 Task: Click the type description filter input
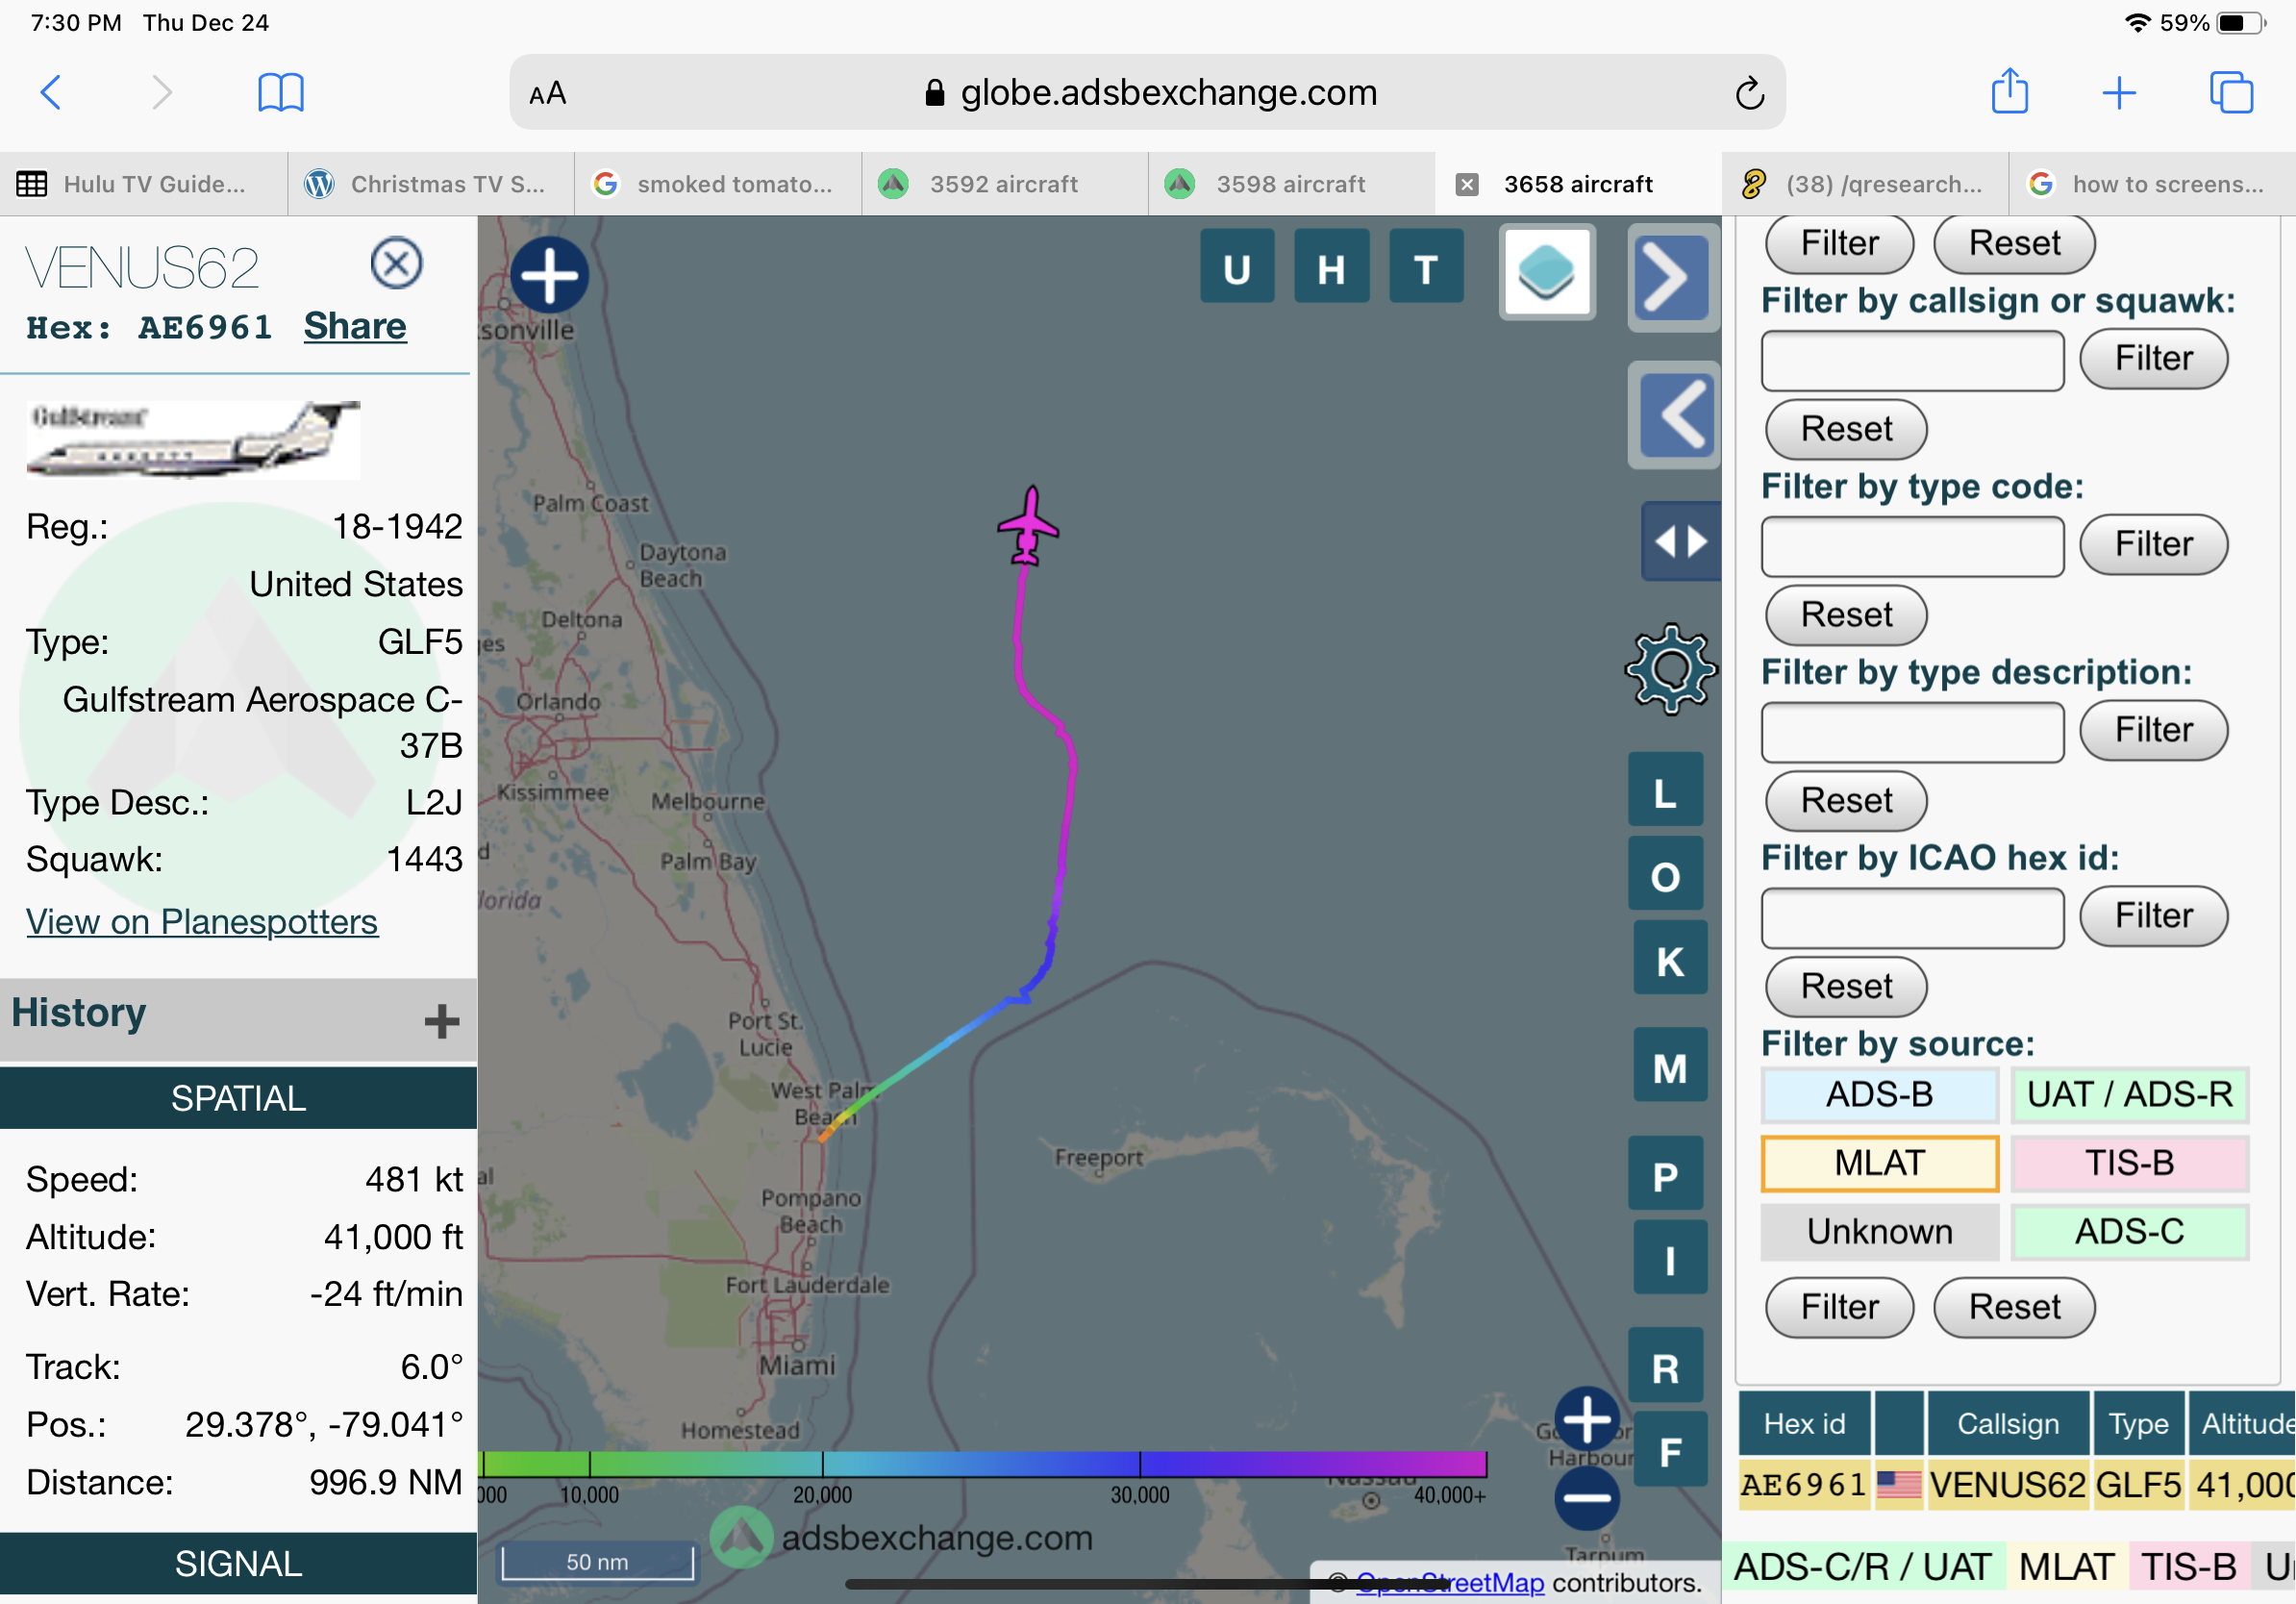click(x=1911, y=732)
